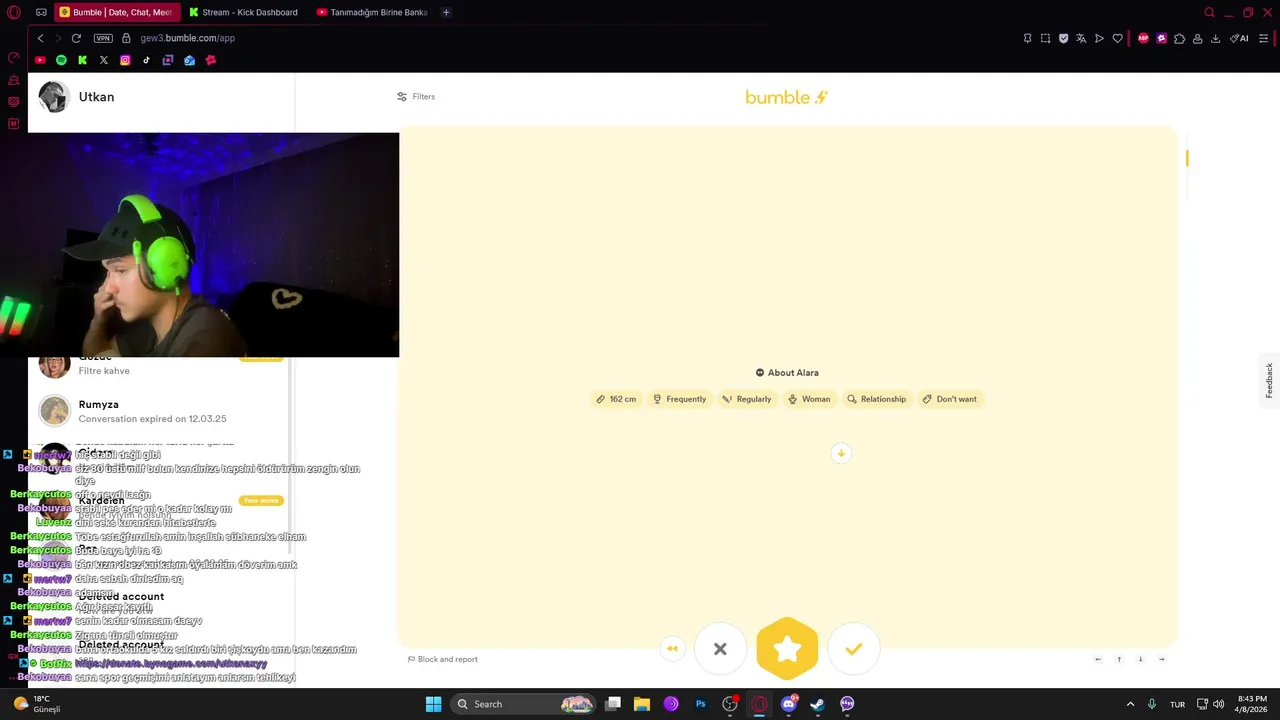Image resolution: width=1280 pixels, height=720 pixels.
Task: SuperSwipe with the yellow star button
Action: (787, 649)
